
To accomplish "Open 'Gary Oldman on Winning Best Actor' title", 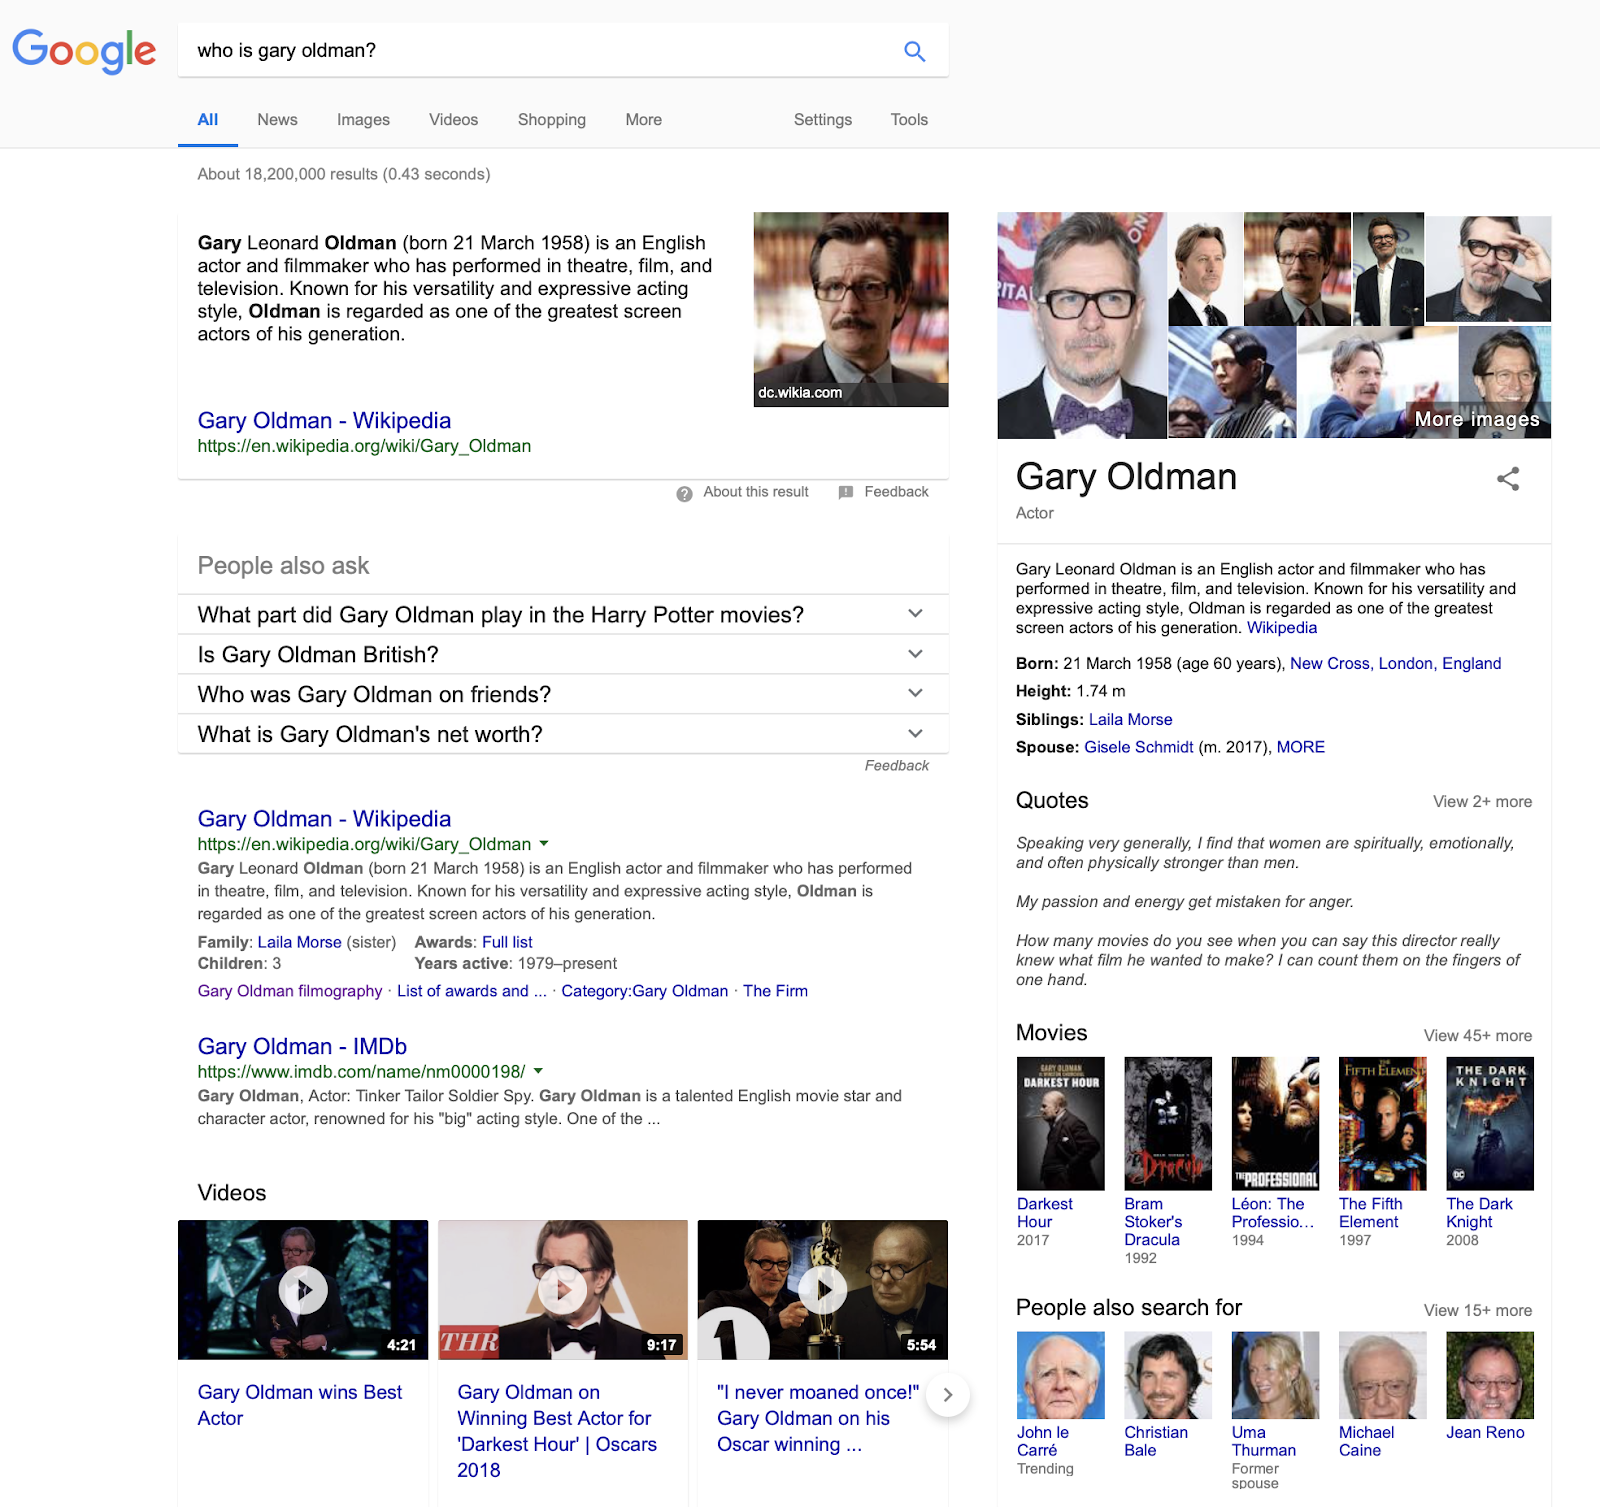I will coord(557,1431).
